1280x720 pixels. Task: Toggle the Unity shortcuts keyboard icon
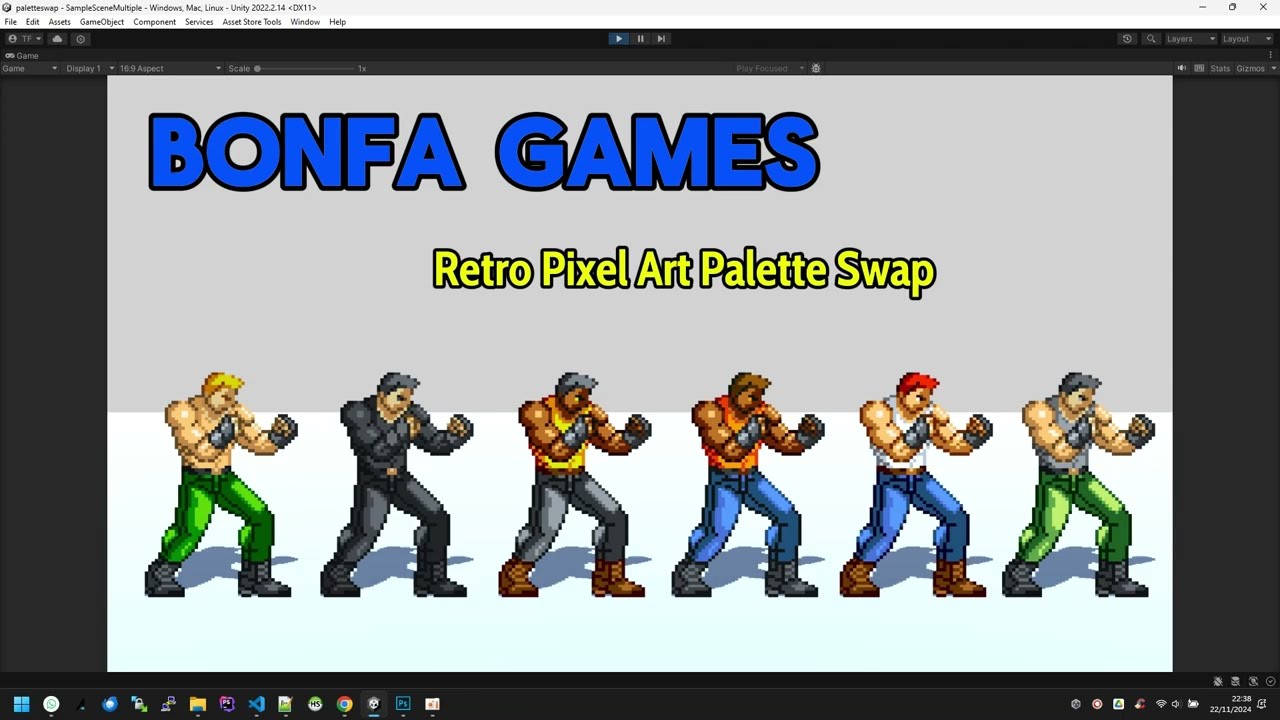pos(1198,69)
